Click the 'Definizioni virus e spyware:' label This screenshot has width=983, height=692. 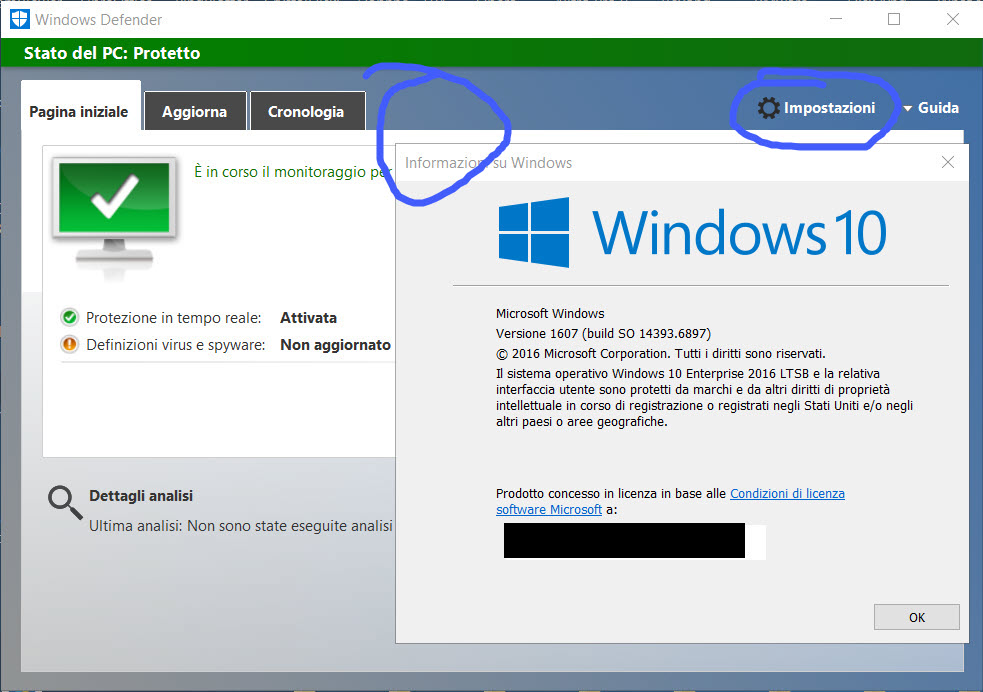pos(176,345)
